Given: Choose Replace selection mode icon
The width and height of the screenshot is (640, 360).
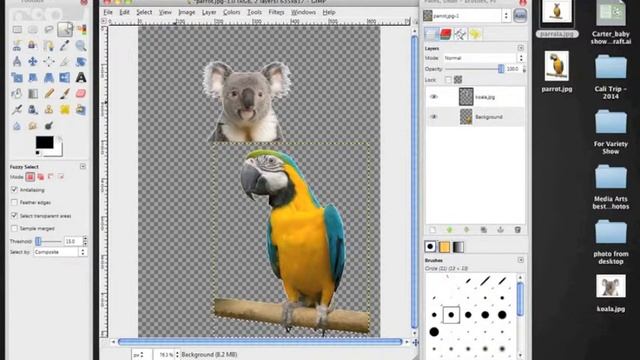Looking at the screenshot, I should tap(30, 177).
